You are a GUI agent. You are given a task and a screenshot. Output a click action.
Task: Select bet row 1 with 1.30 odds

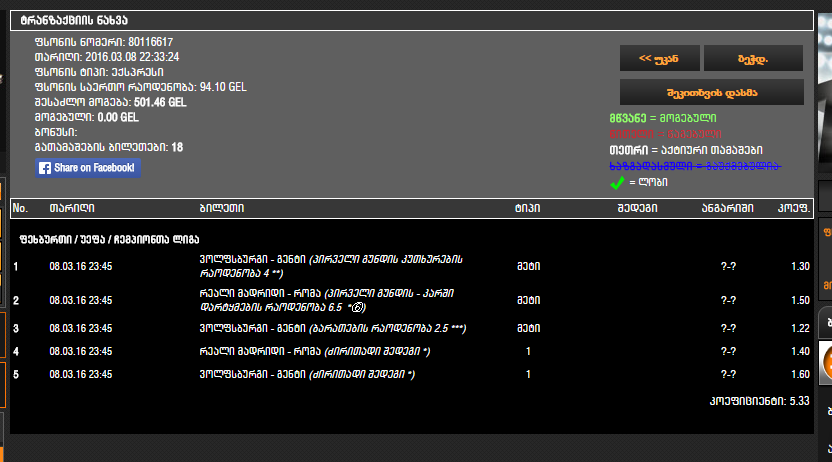pyautogui.click(x=412, y=266)
